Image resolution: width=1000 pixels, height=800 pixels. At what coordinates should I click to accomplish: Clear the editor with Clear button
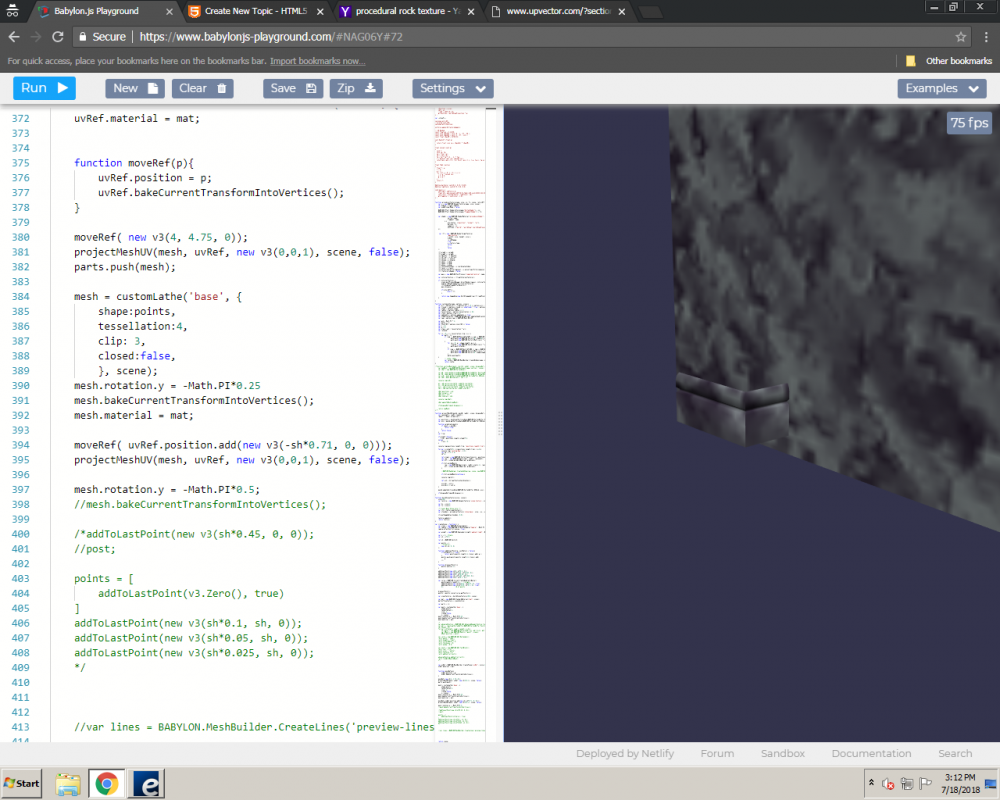click(x=204, y=88)
